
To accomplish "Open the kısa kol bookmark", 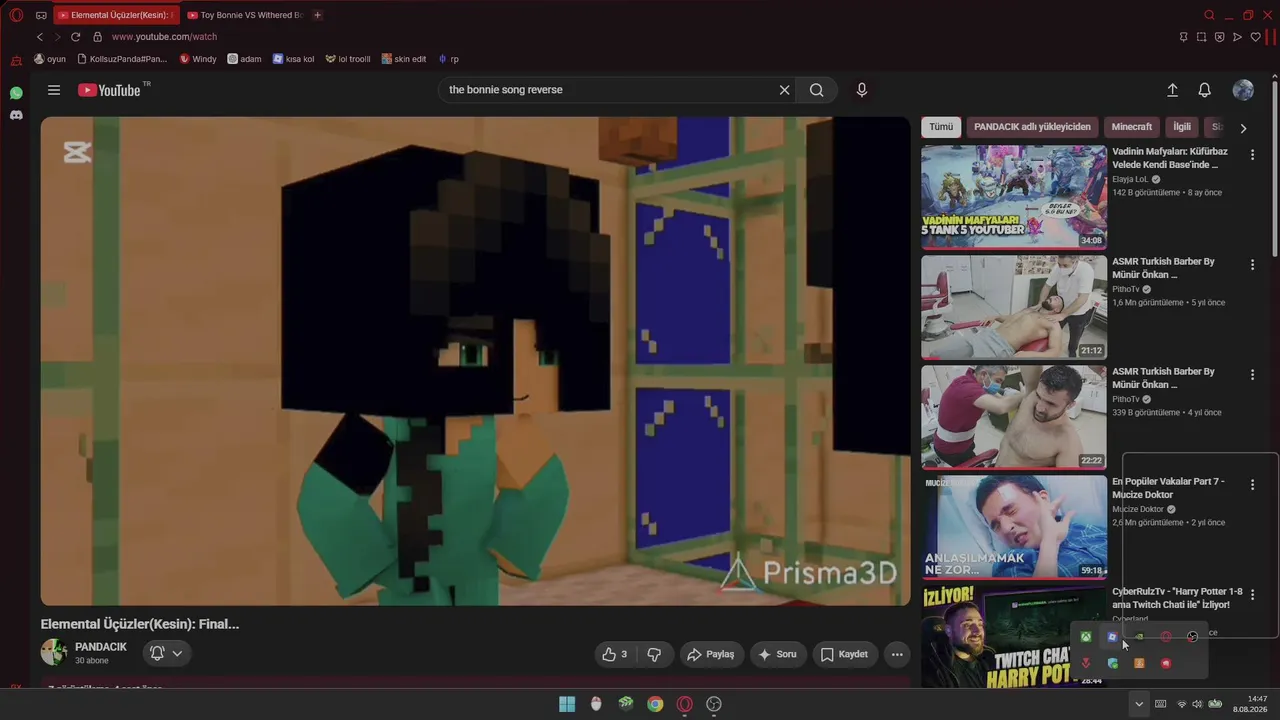I will pos(293,59).
